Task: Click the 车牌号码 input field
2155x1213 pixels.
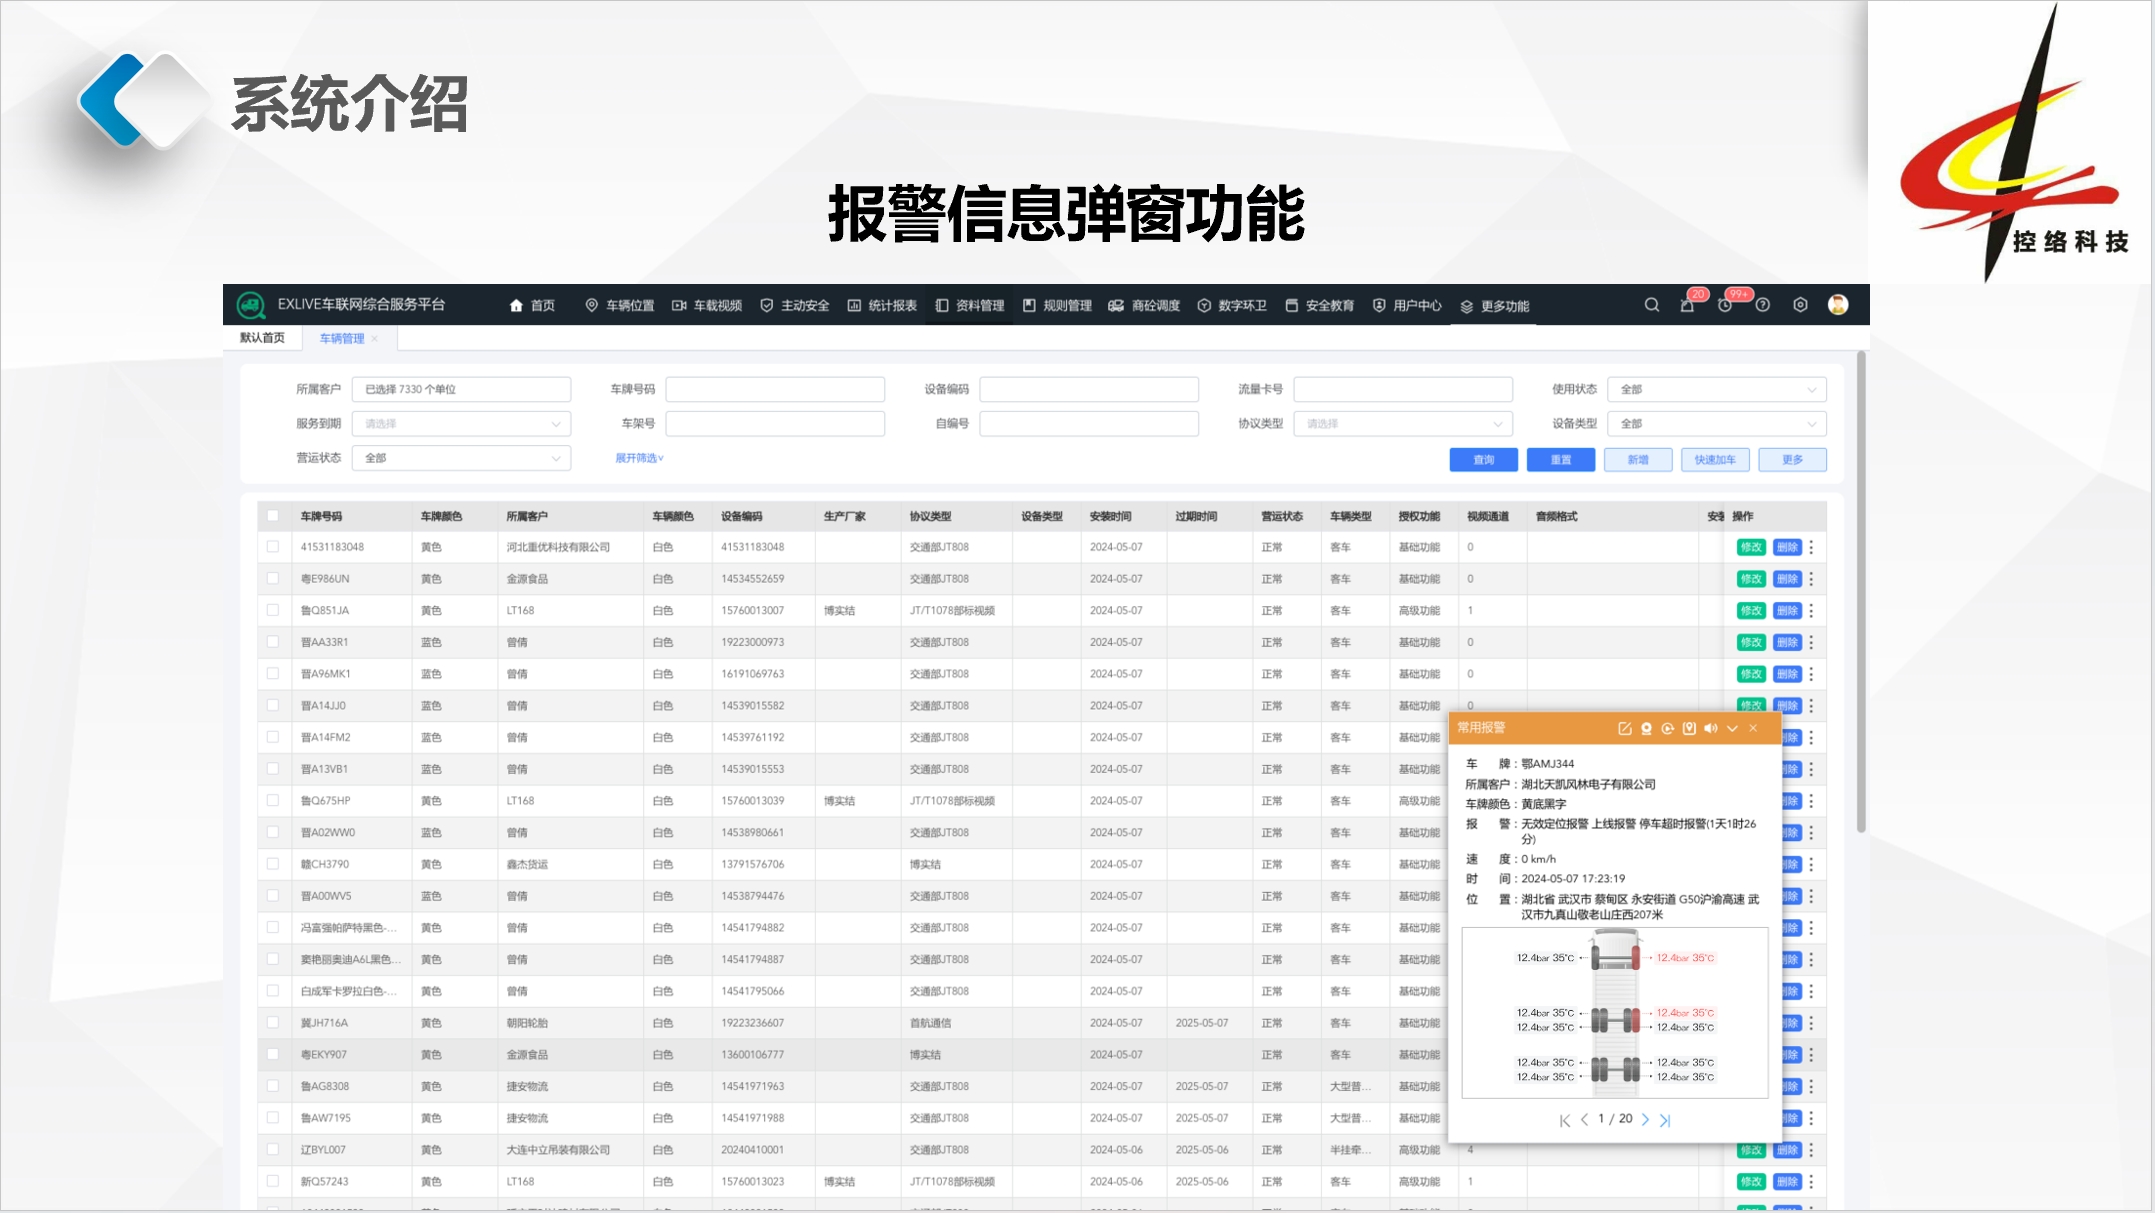Action: pos(775,390)
